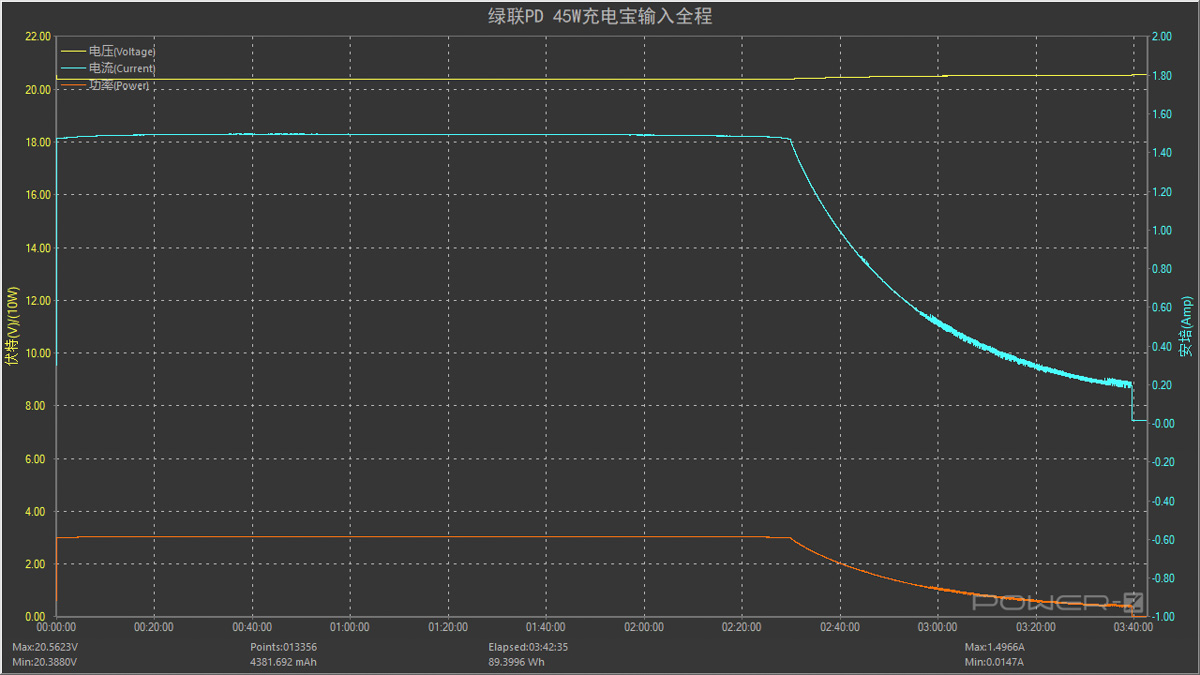This screenshot has width=1200, height=675.
Task: Click the Points:013356 counter
Action: 283,647
